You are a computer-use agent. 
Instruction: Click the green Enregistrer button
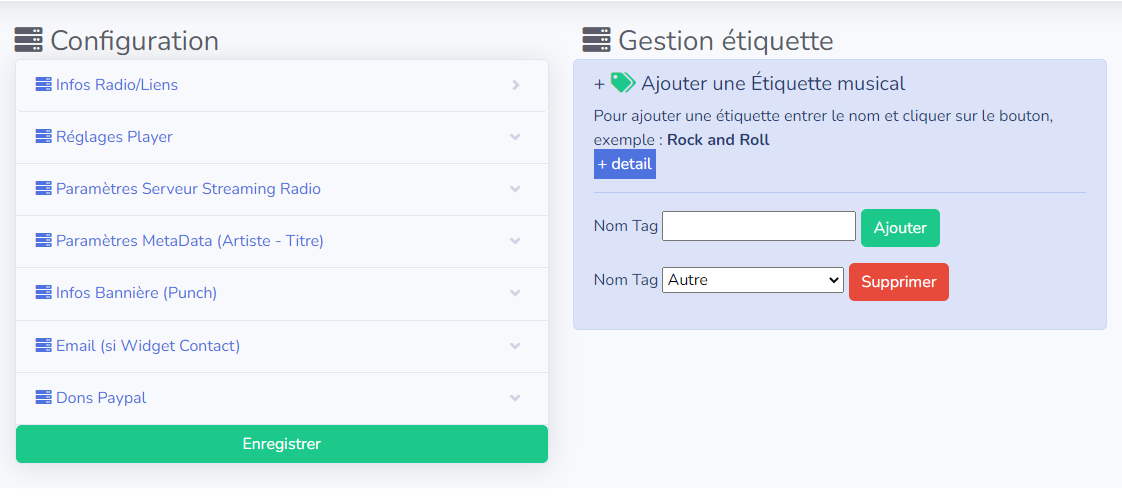coord(282,444)
